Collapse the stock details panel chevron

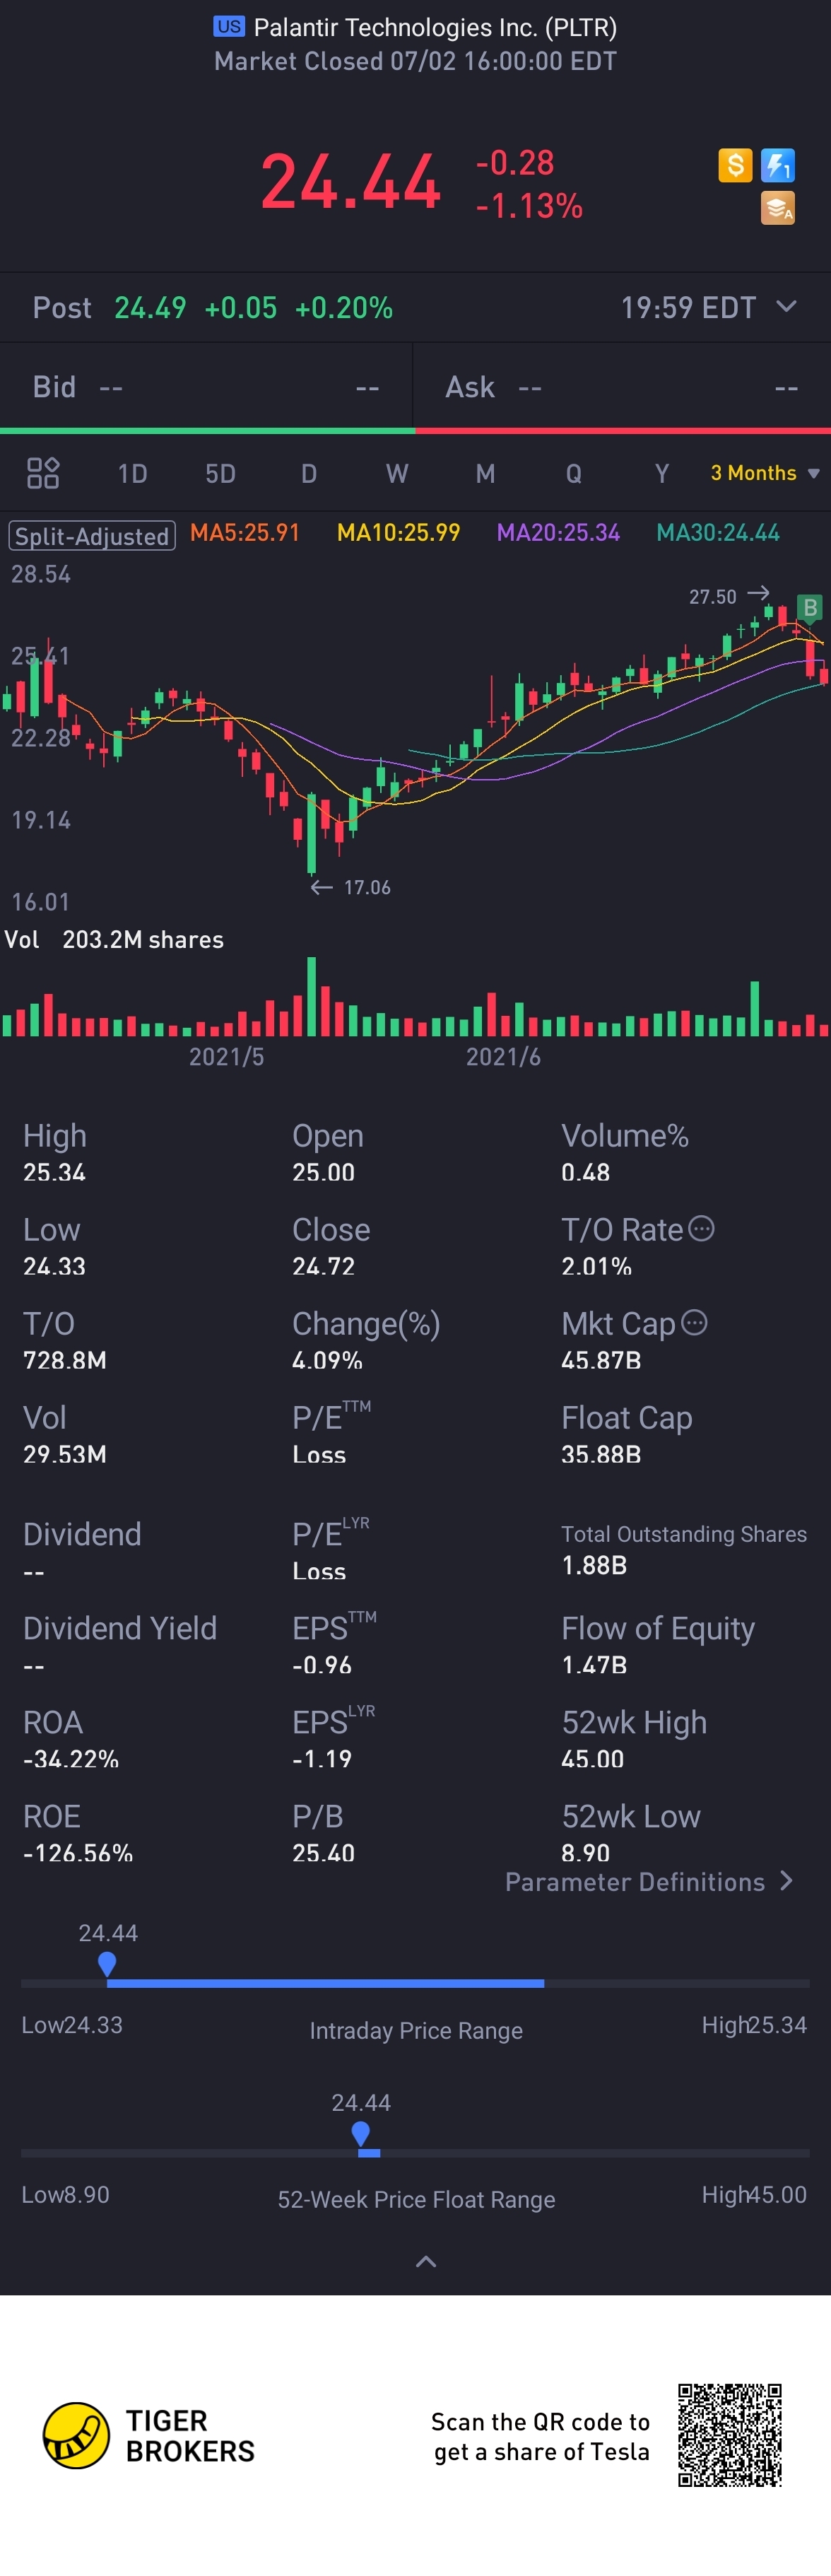(425, 2262)
